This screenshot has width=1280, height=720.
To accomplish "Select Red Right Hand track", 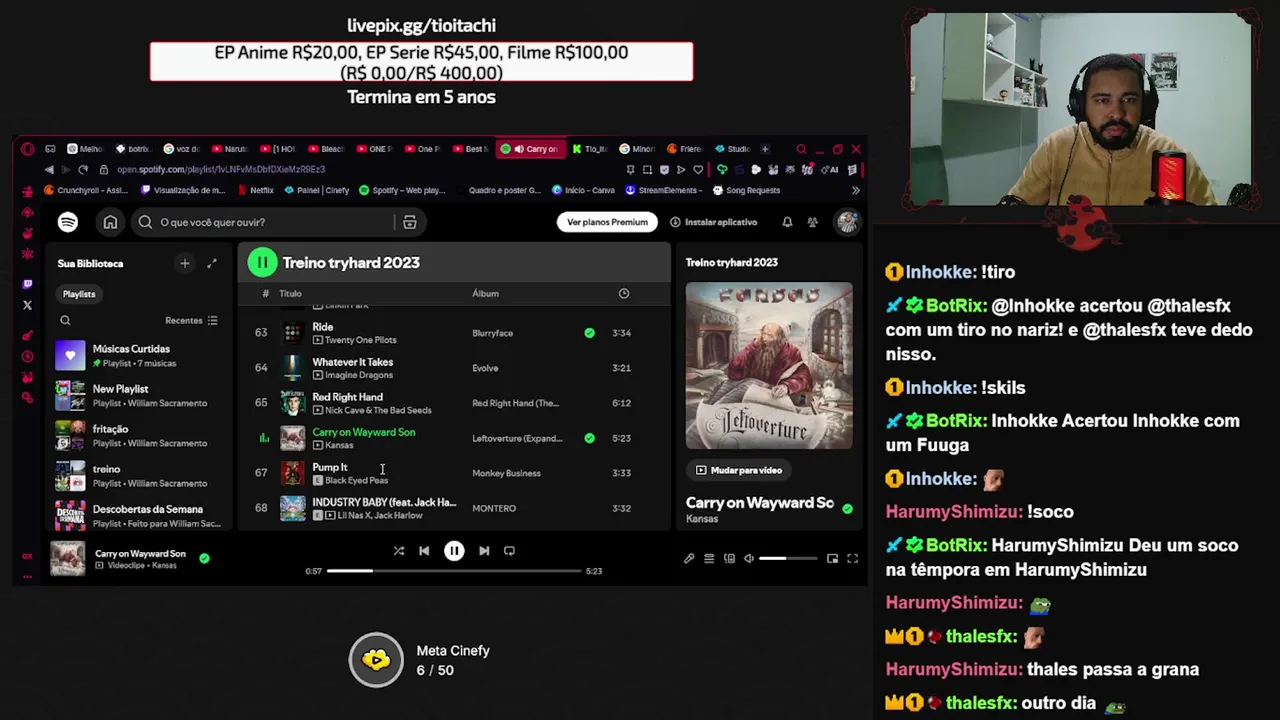I will (454, 403).
